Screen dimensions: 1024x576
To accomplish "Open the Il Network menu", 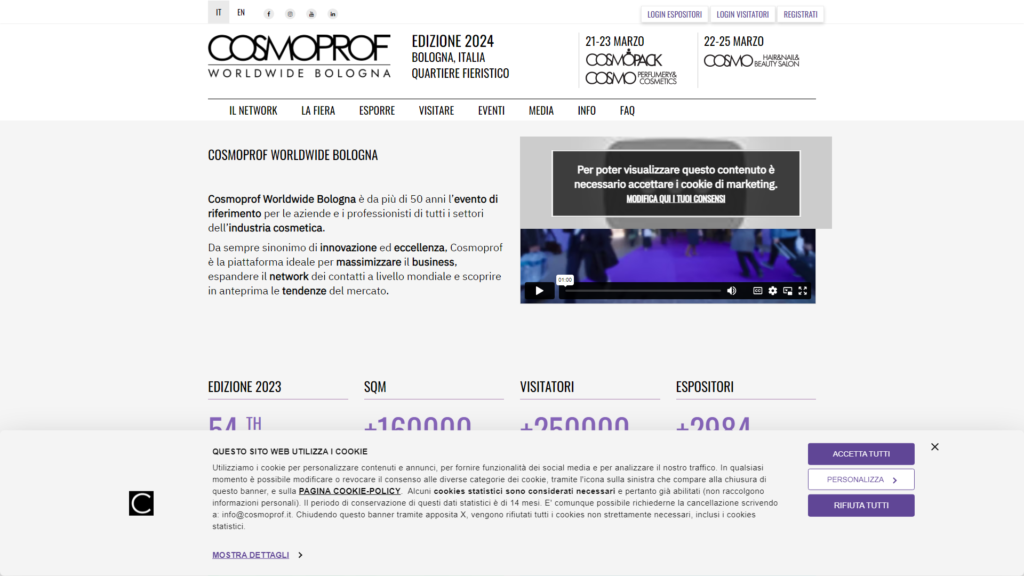I will pos(253,110).
